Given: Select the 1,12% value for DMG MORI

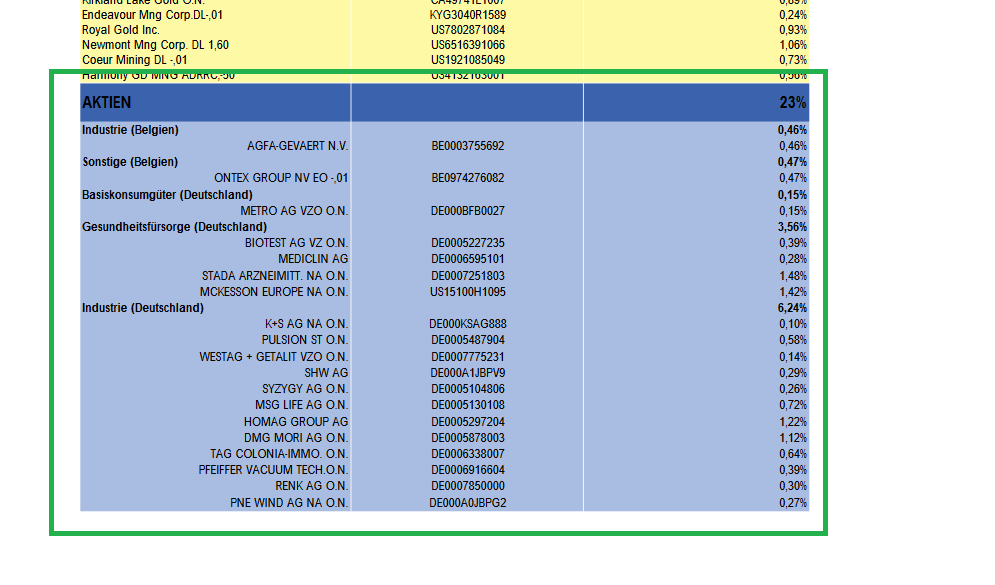Looking at the screenshot, I should pos(793,438).
